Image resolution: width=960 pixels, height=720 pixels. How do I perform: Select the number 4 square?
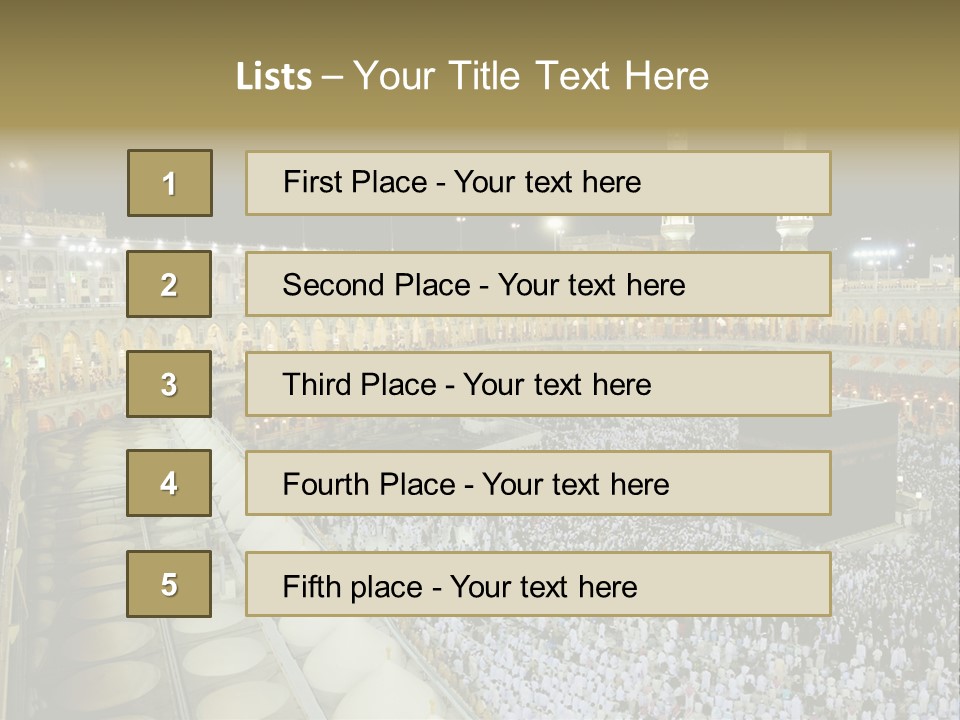pyautogui.click(x=169, y=483)
